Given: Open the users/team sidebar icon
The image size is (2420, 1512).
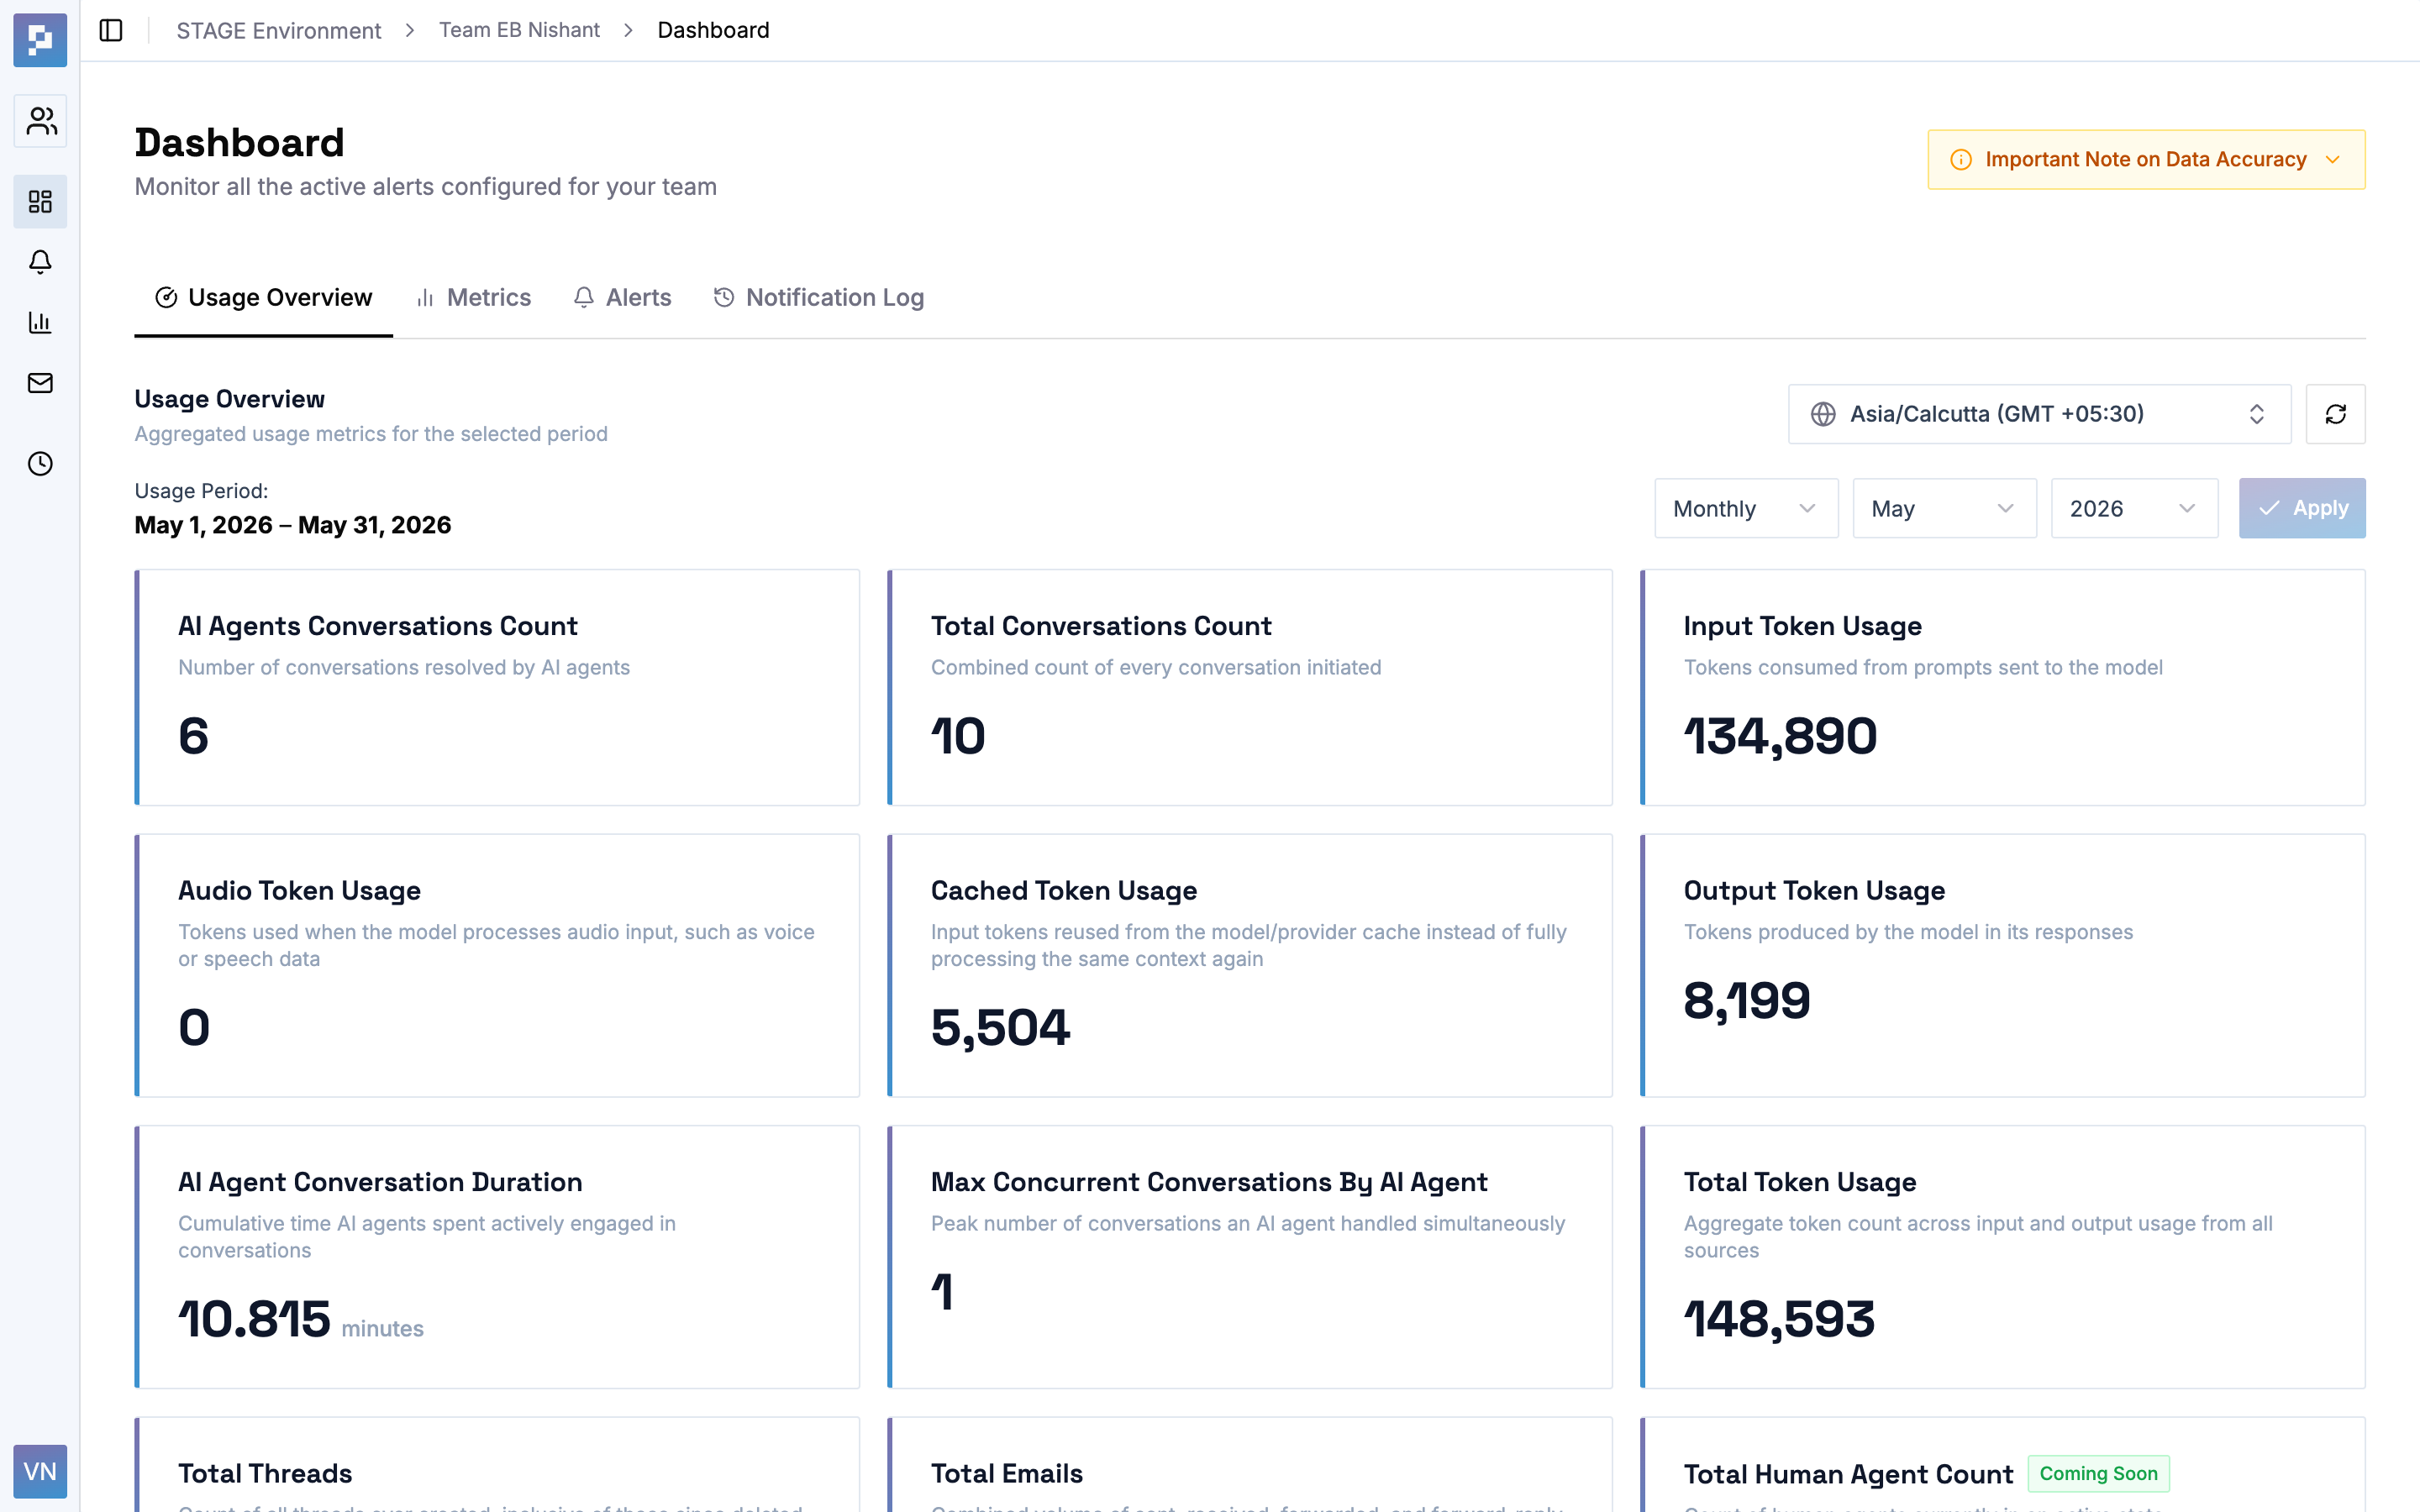Looking at the screenshot, I should (40, 121).
